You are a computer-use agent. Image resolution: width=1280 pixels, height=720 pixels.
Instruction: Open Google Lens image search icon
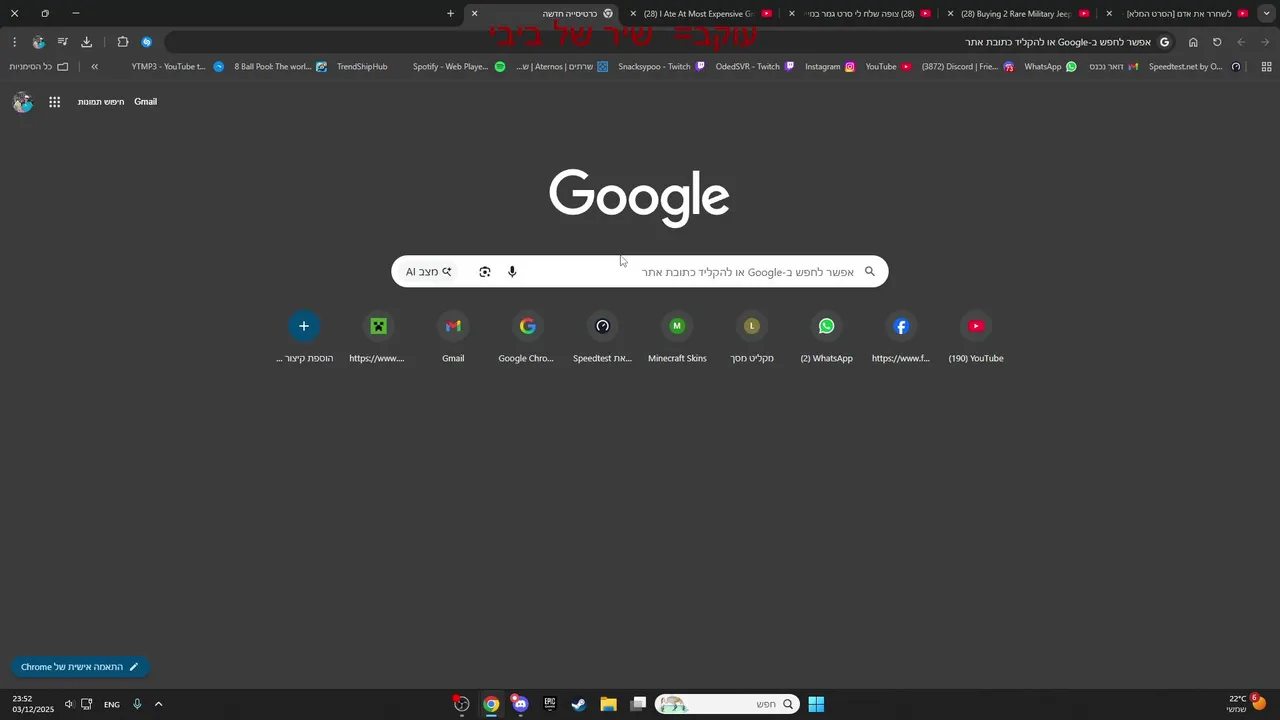coord(485,272)
